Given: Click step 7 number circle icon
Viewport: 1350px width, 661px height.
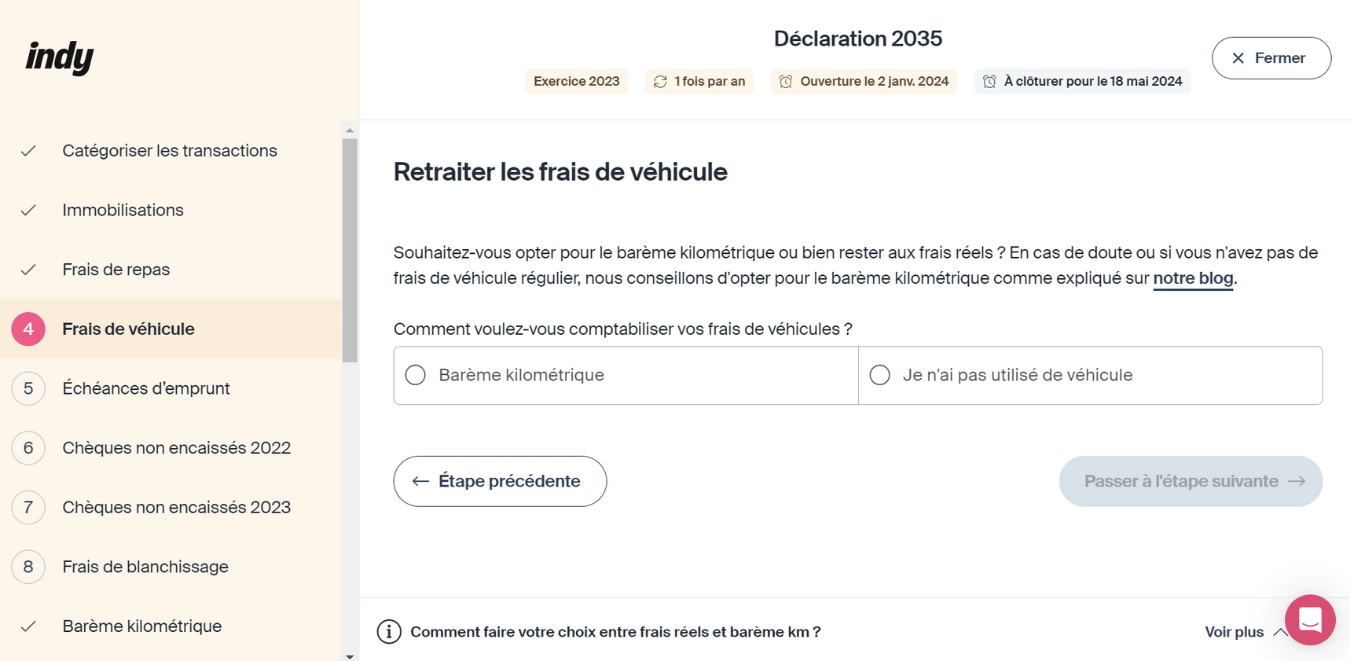Looking at the screenshot, I should pyautogui.click(x=28, y=507).
